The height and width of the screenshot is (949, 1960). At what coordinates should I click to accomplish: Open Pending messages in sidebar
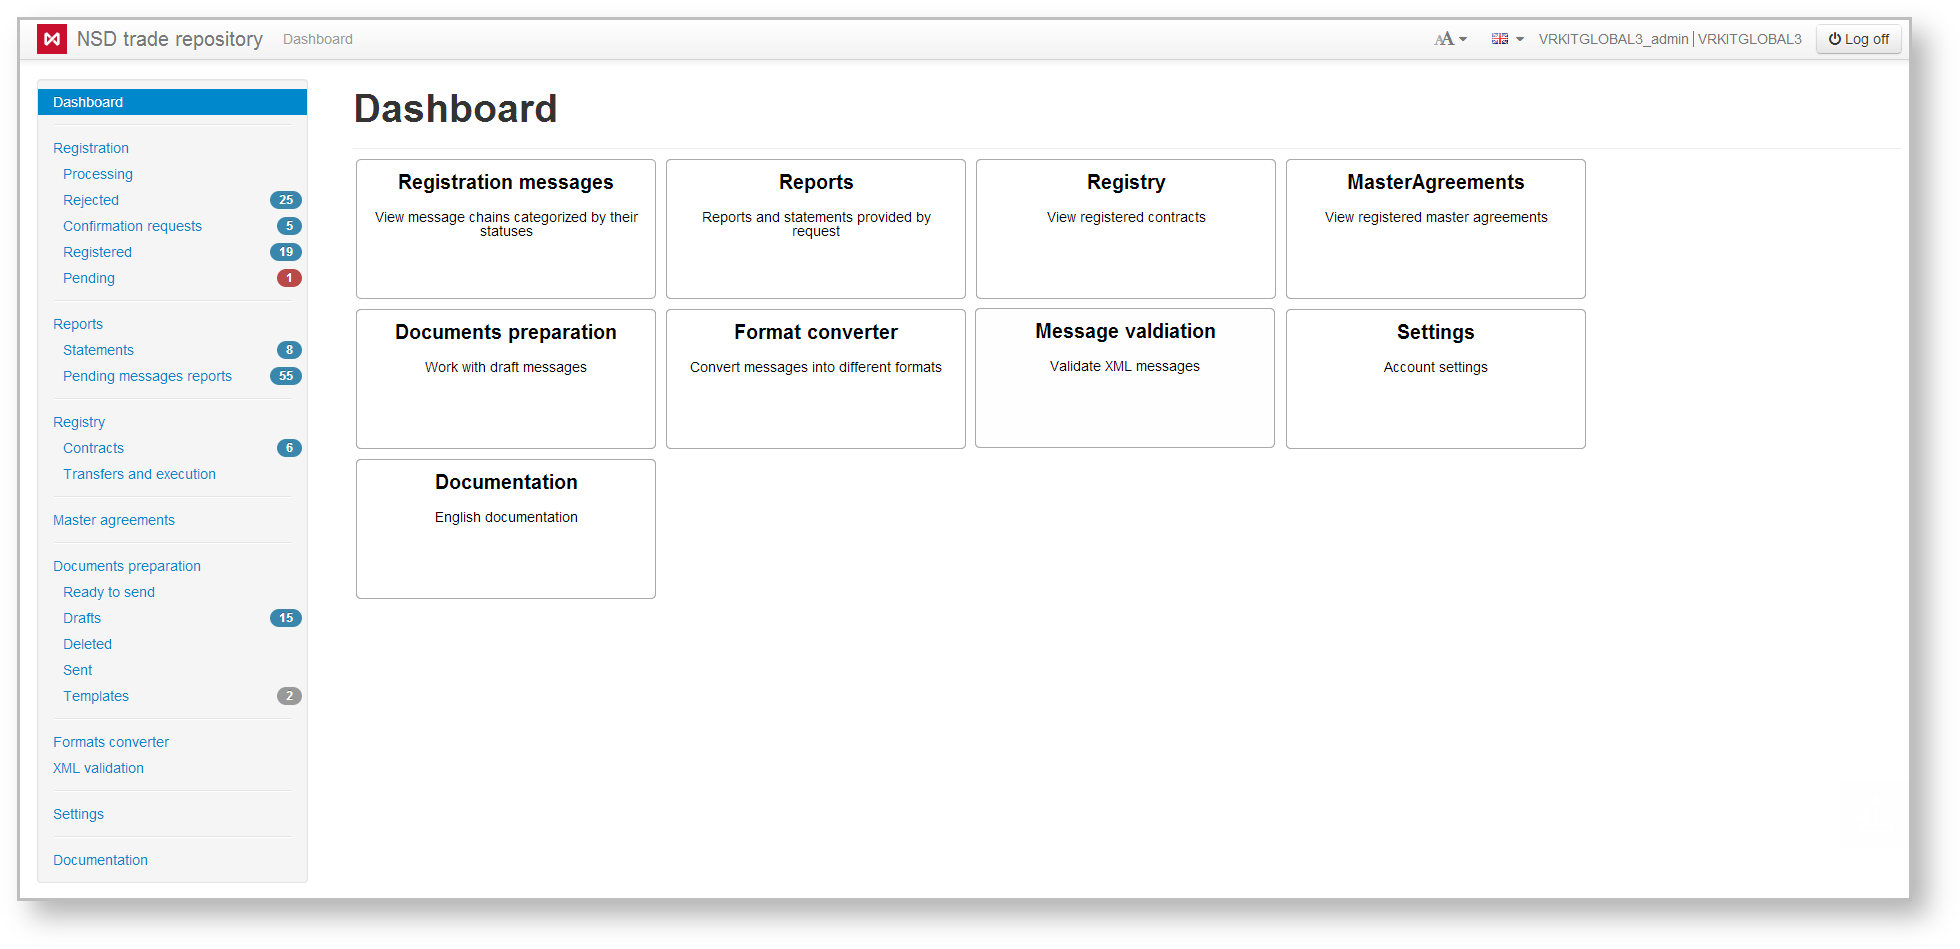(x=89, y=278)
